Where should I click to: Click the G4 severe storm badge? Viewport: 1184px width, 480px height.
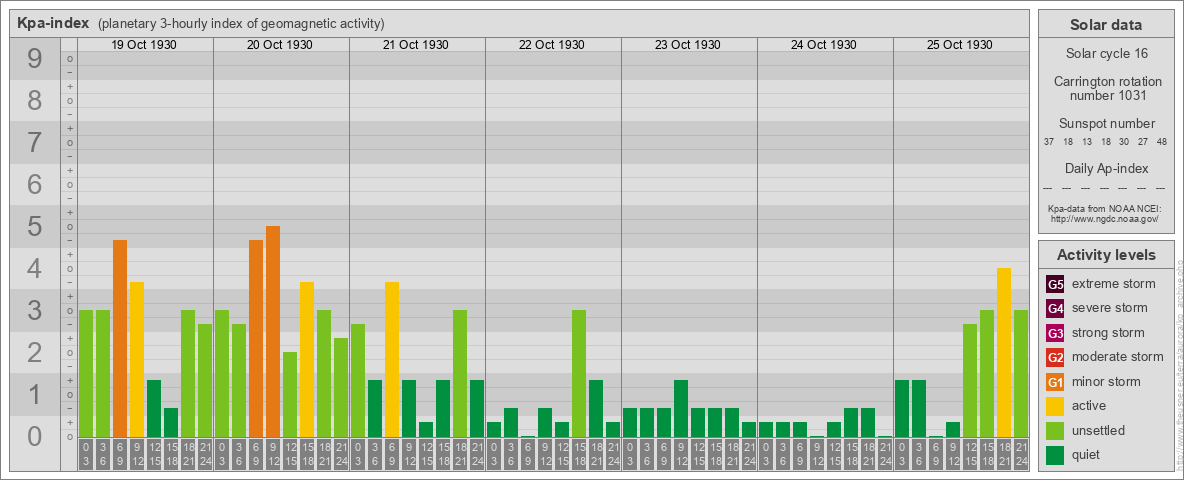(x=1055, y=309)
